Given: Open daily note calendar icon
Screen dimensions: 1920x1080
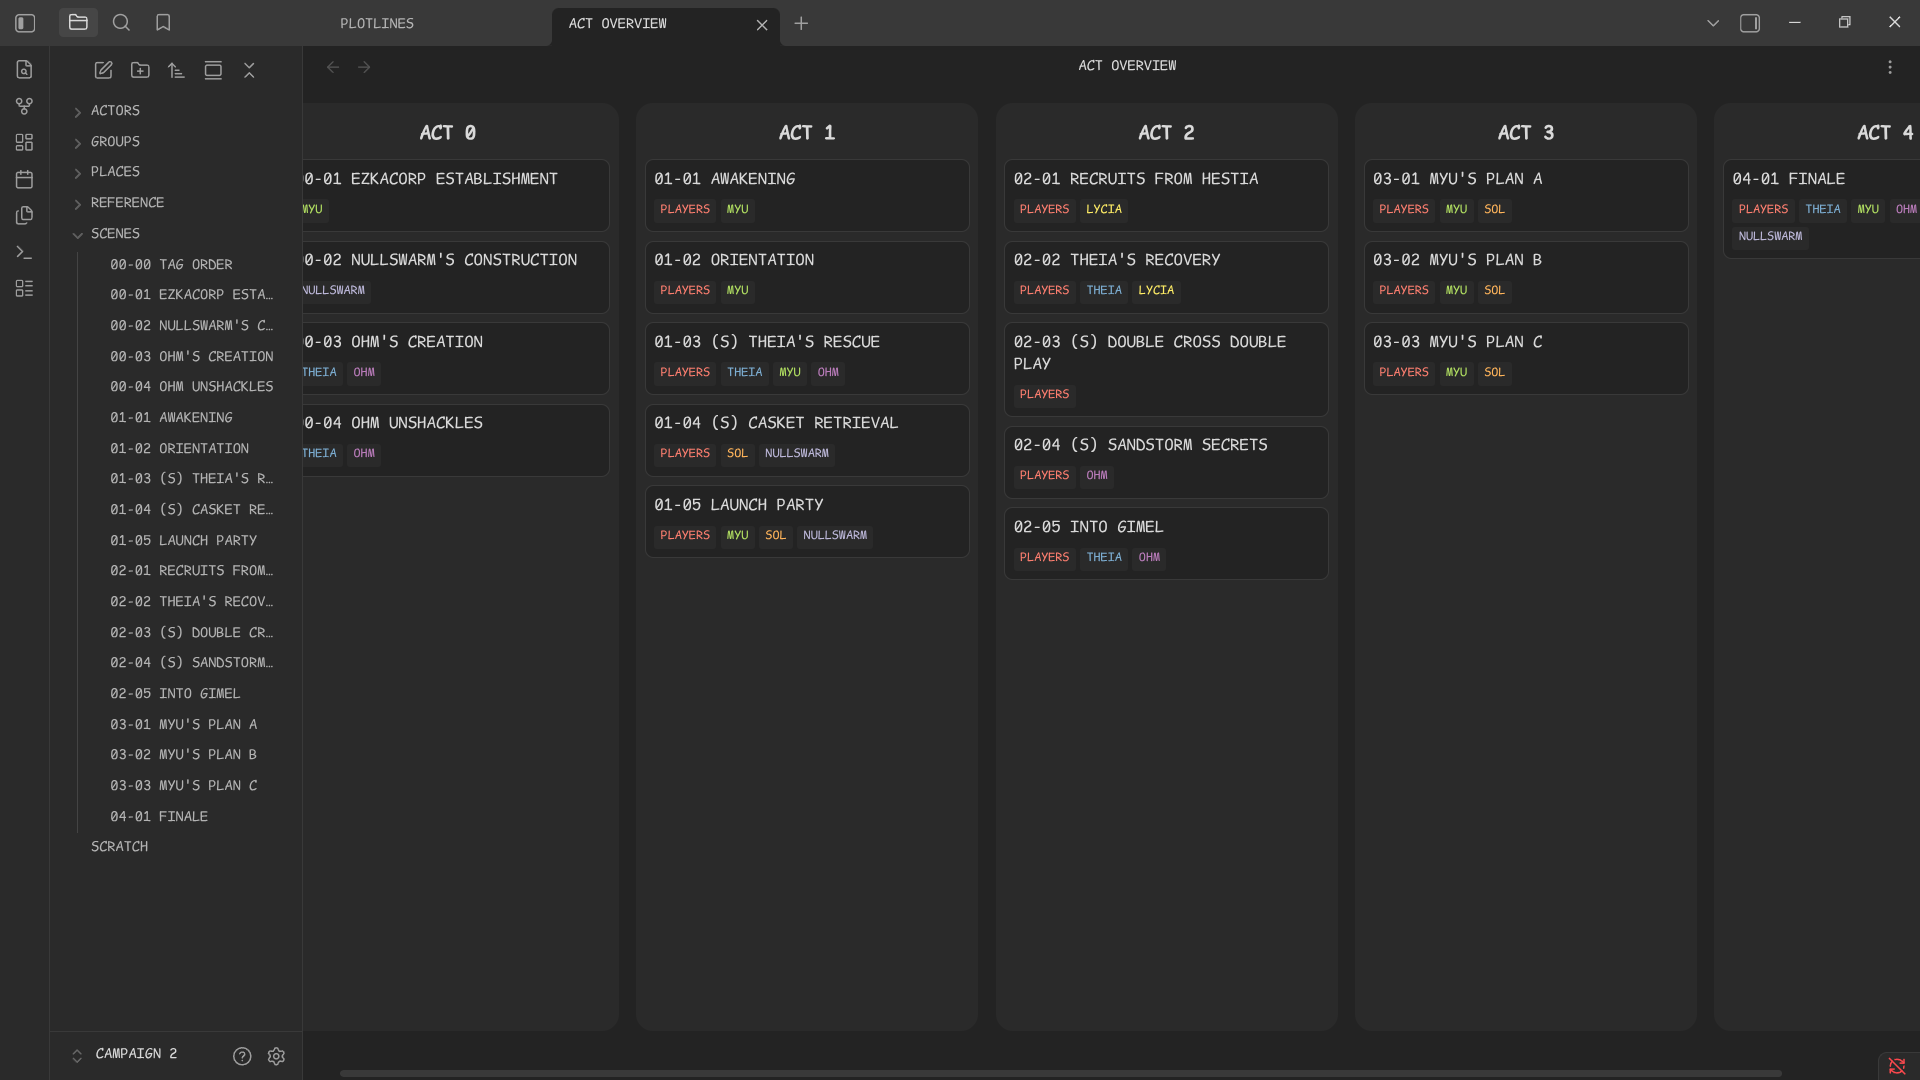Looking at the screenshot, I should tap(25, 179).
